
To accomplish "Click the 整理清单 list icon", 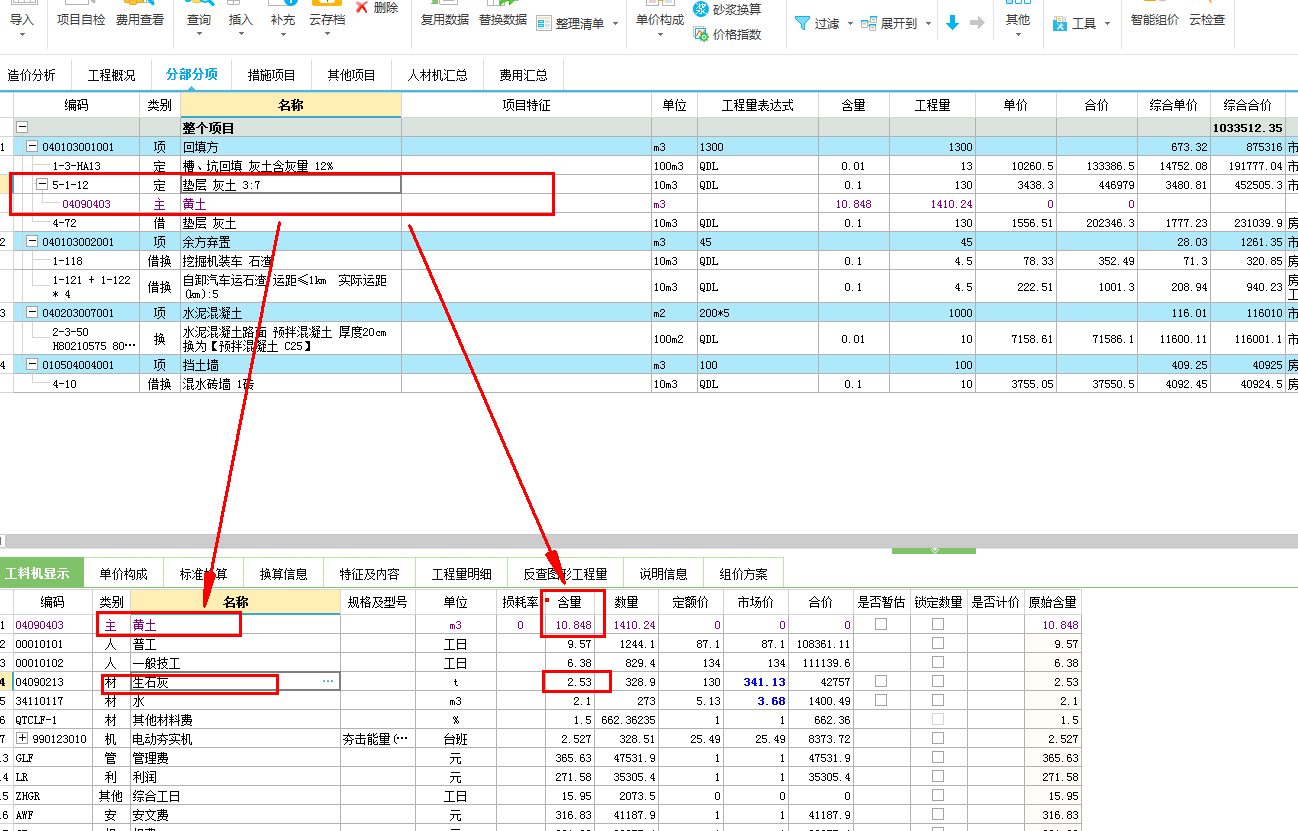I will pyautogui.click(x=544, y=23).
